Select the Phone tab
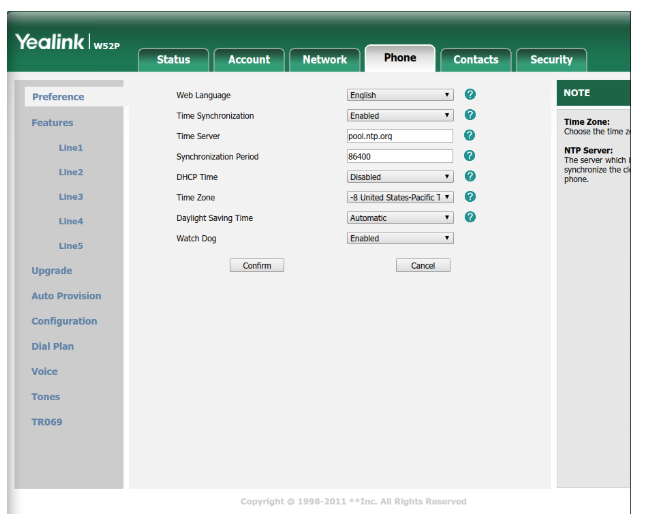The image size is (645, 520). pos(400,58)
